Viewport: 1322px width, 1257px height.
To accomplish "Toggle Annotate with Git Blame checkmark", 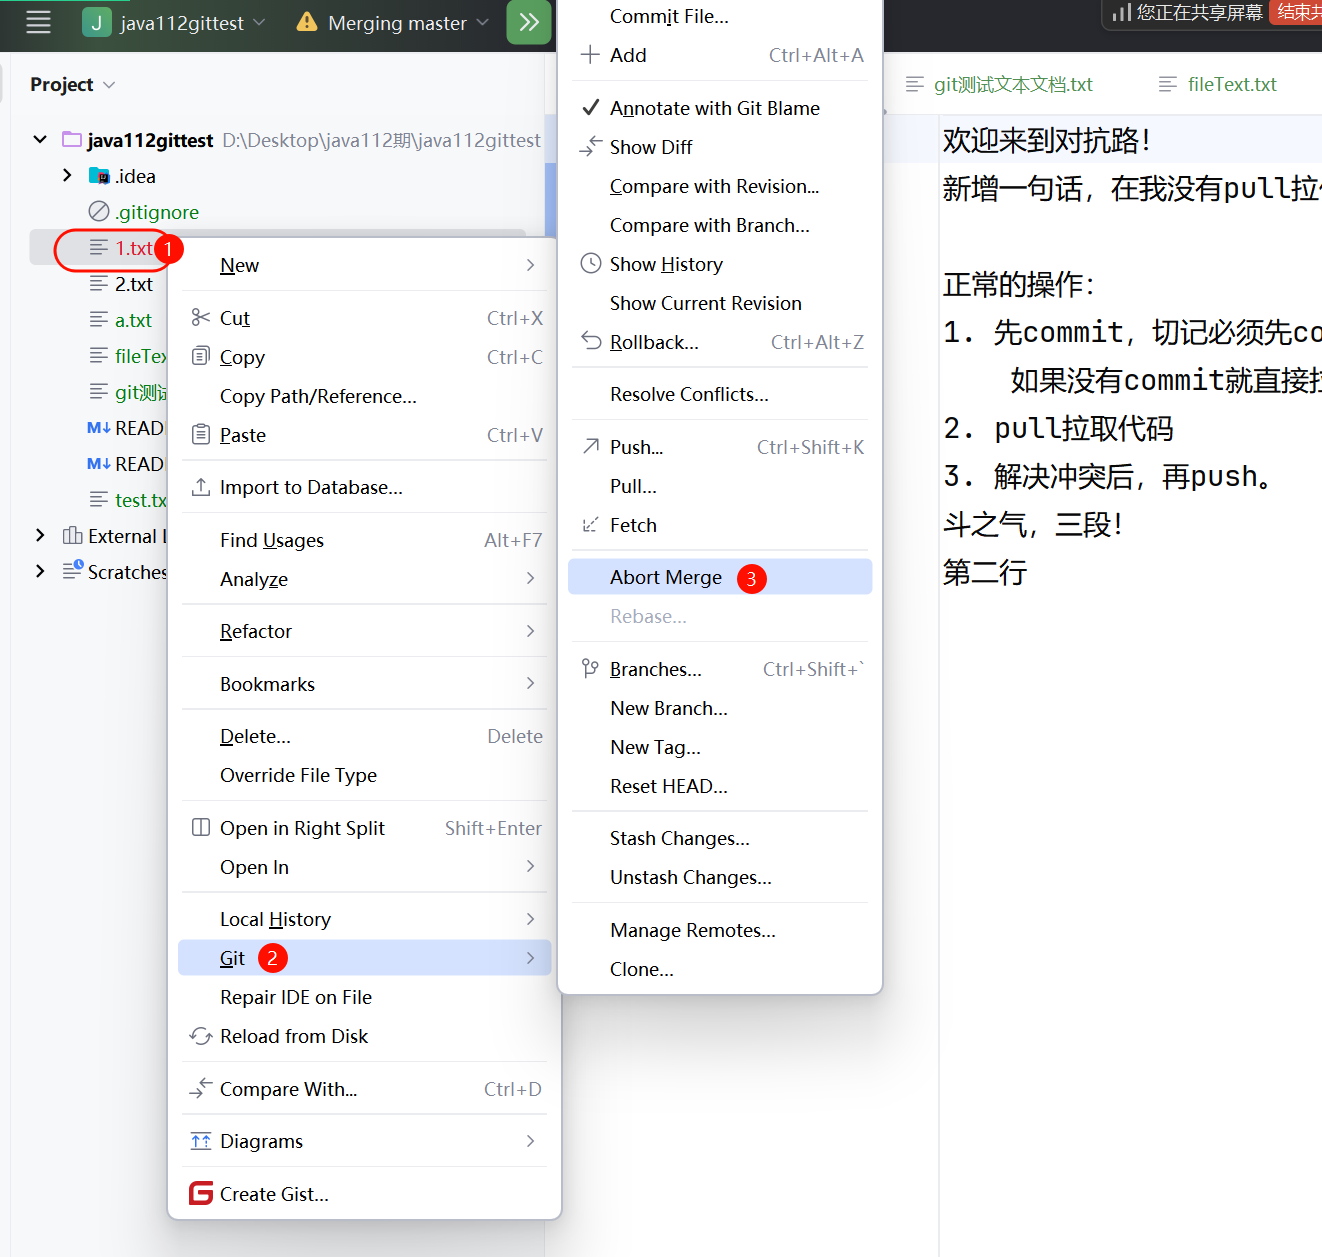I will tap(591, 108).
